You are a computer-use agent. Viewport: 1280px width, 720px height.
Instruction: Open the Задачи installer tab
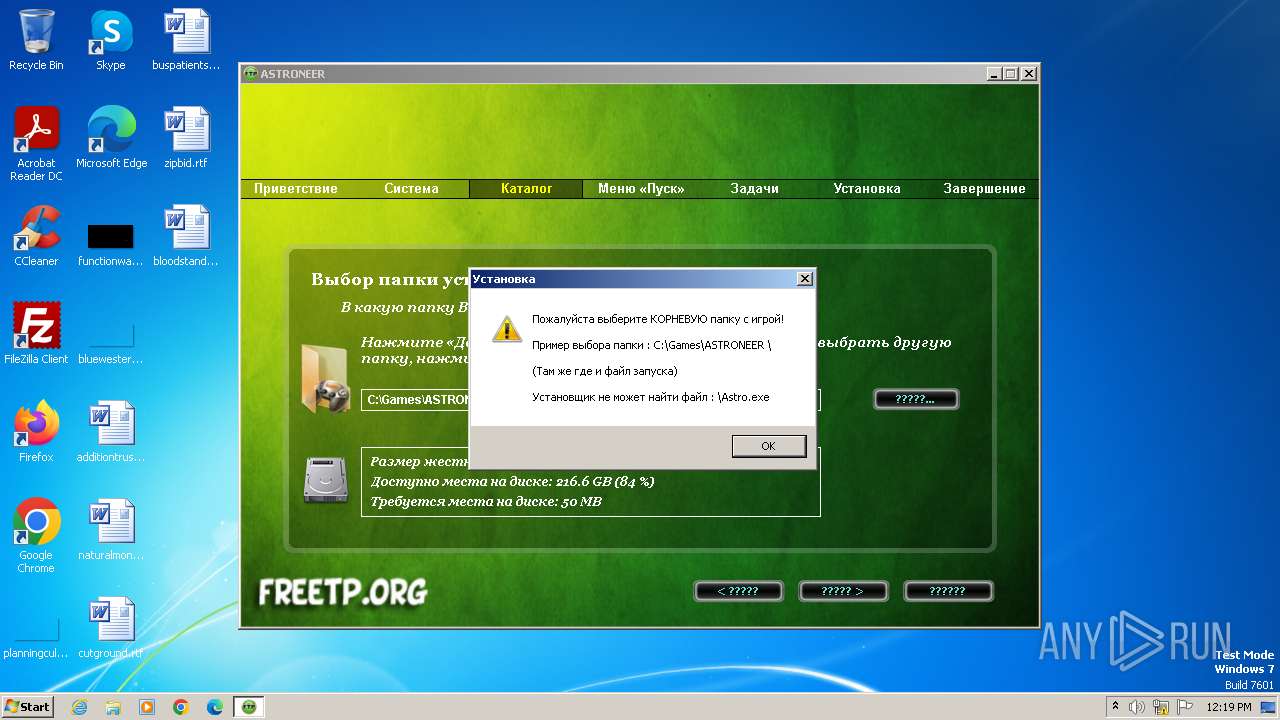[754, 188]
